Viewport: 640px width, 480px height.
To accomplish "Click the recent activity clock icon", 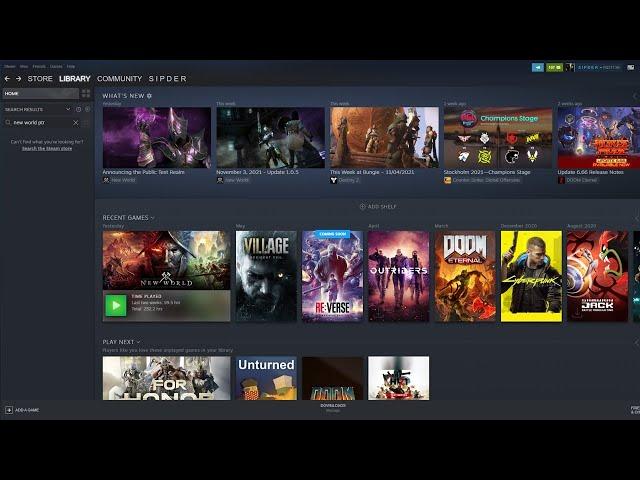I will tap(78, 109).
